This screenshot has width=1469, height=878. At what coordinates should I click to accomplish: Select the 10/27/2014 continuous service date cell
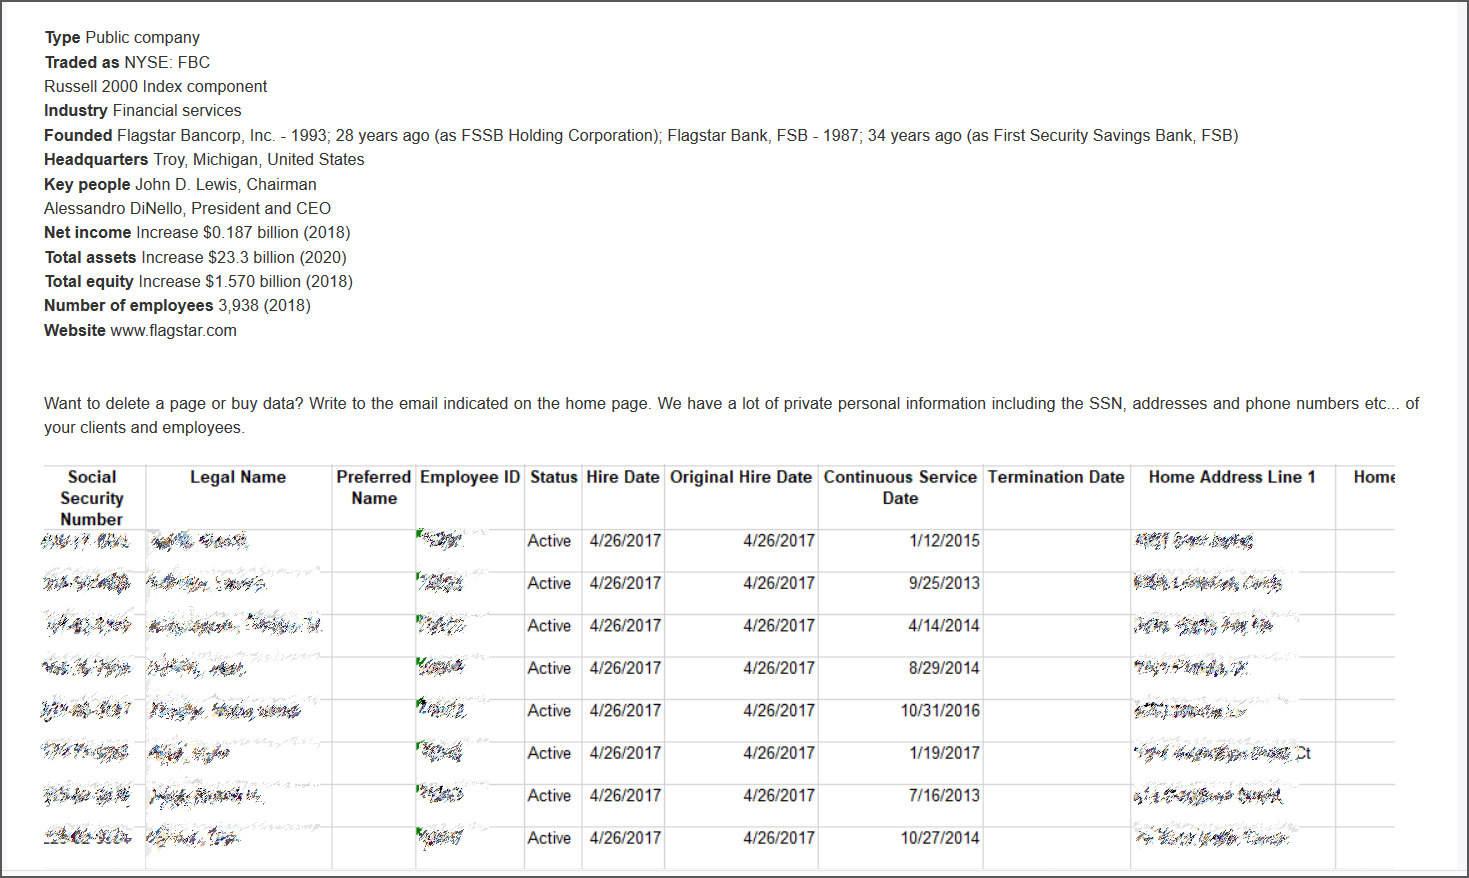click(x=940, y=838)
